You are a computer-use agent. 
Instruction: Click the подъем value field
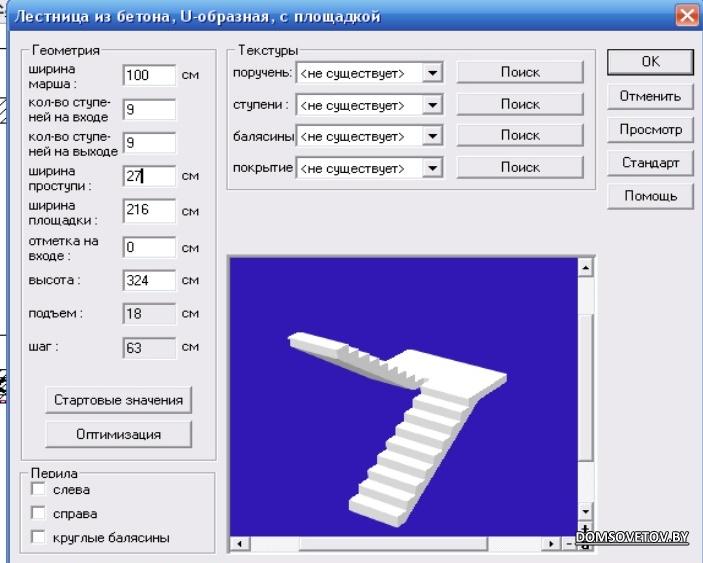(149, 314)
